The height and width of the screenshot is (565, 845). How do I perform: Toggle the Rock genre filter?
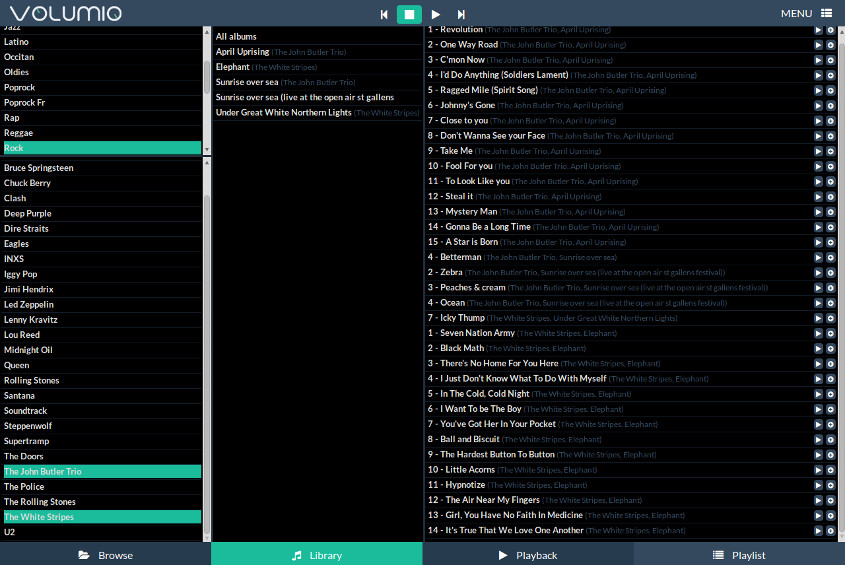(x=100, y=148)
